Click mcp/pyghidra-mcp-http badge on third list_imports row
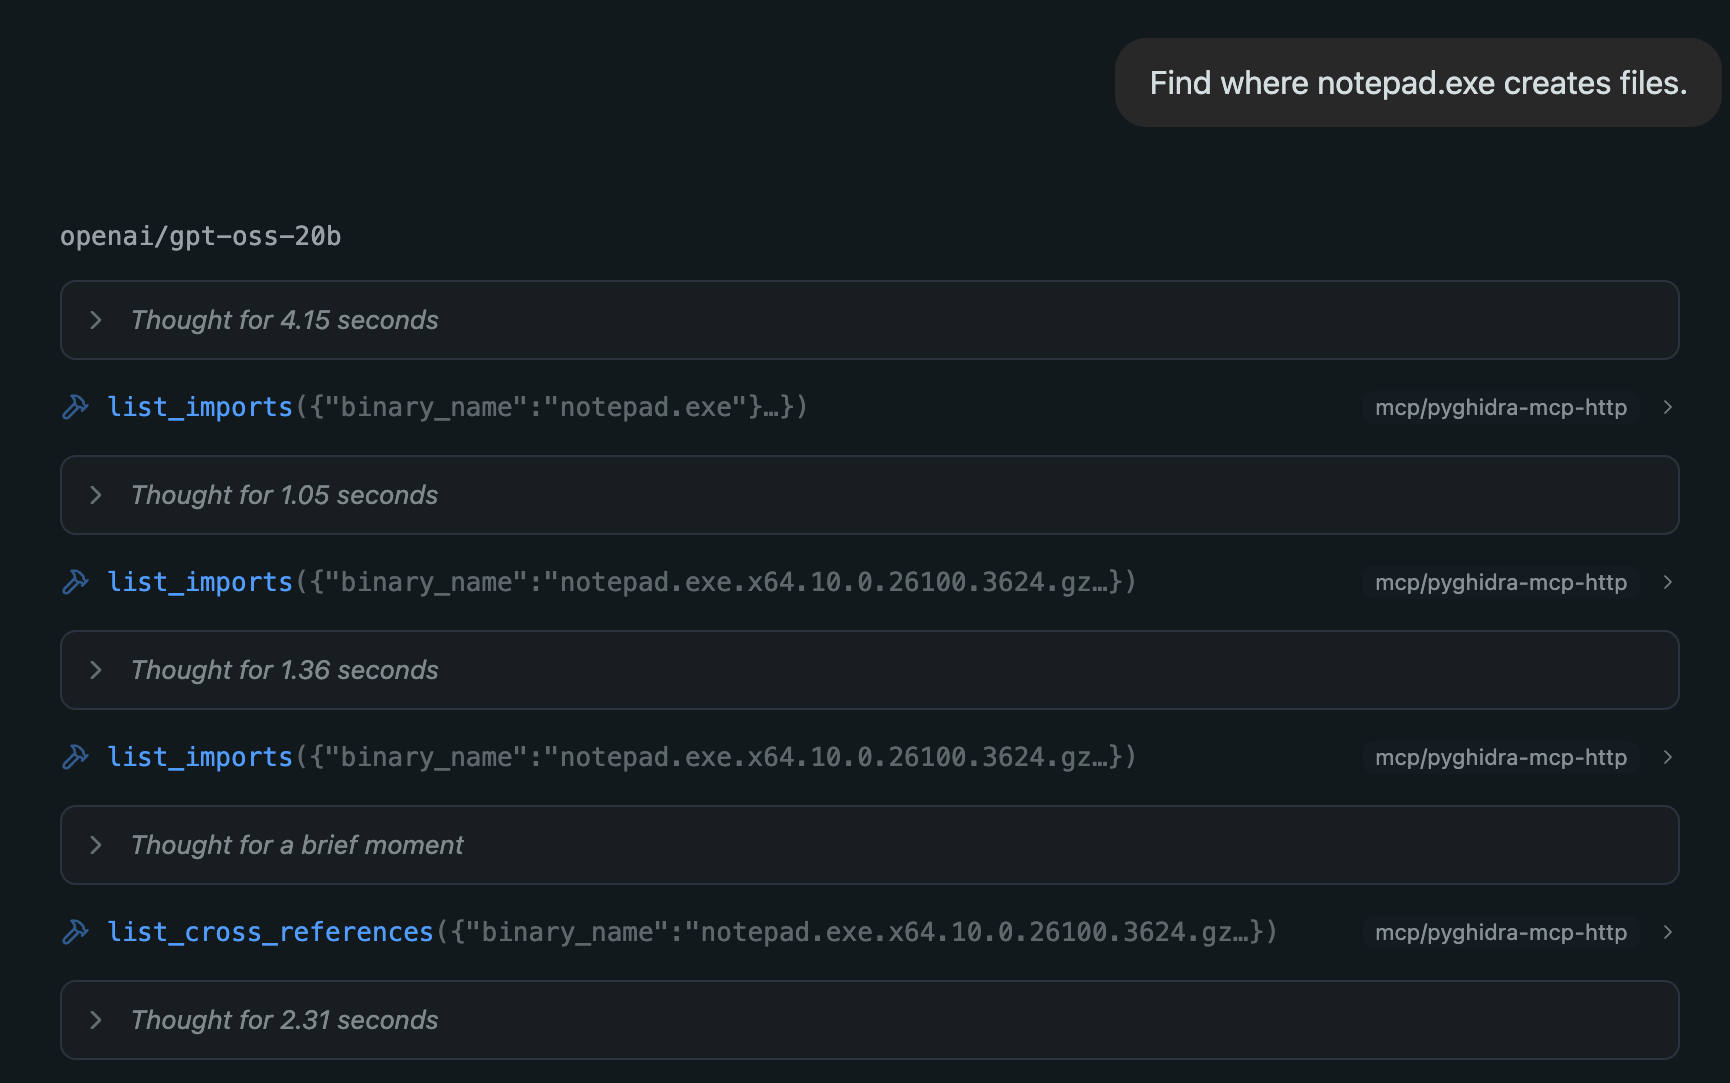The width and height of the screenshot is (1730, 1083). click(x=1500, y=757)
